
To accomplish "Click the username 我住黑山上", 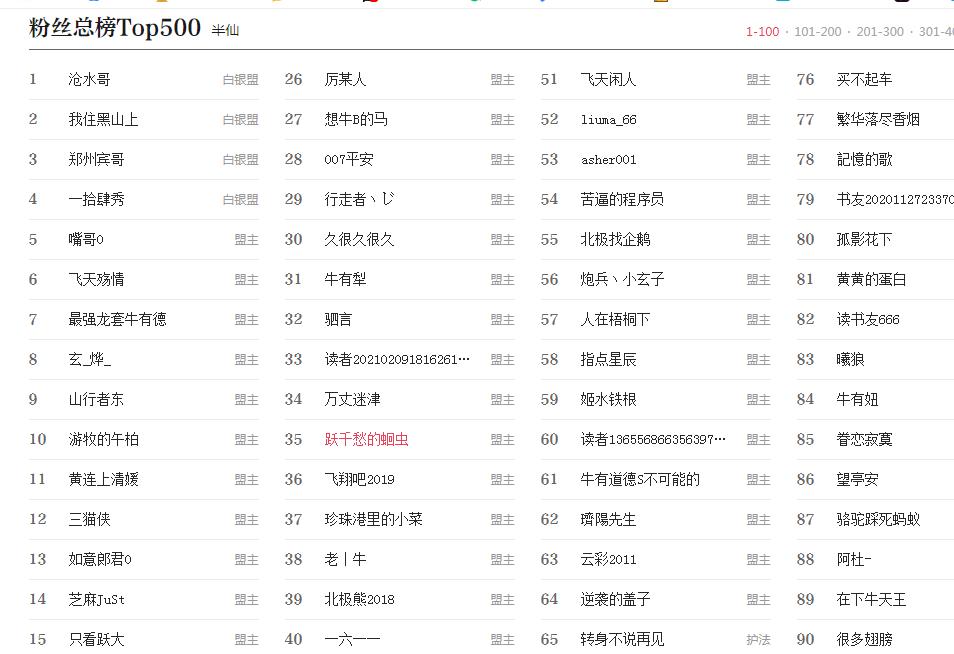I will click(103, 120).
